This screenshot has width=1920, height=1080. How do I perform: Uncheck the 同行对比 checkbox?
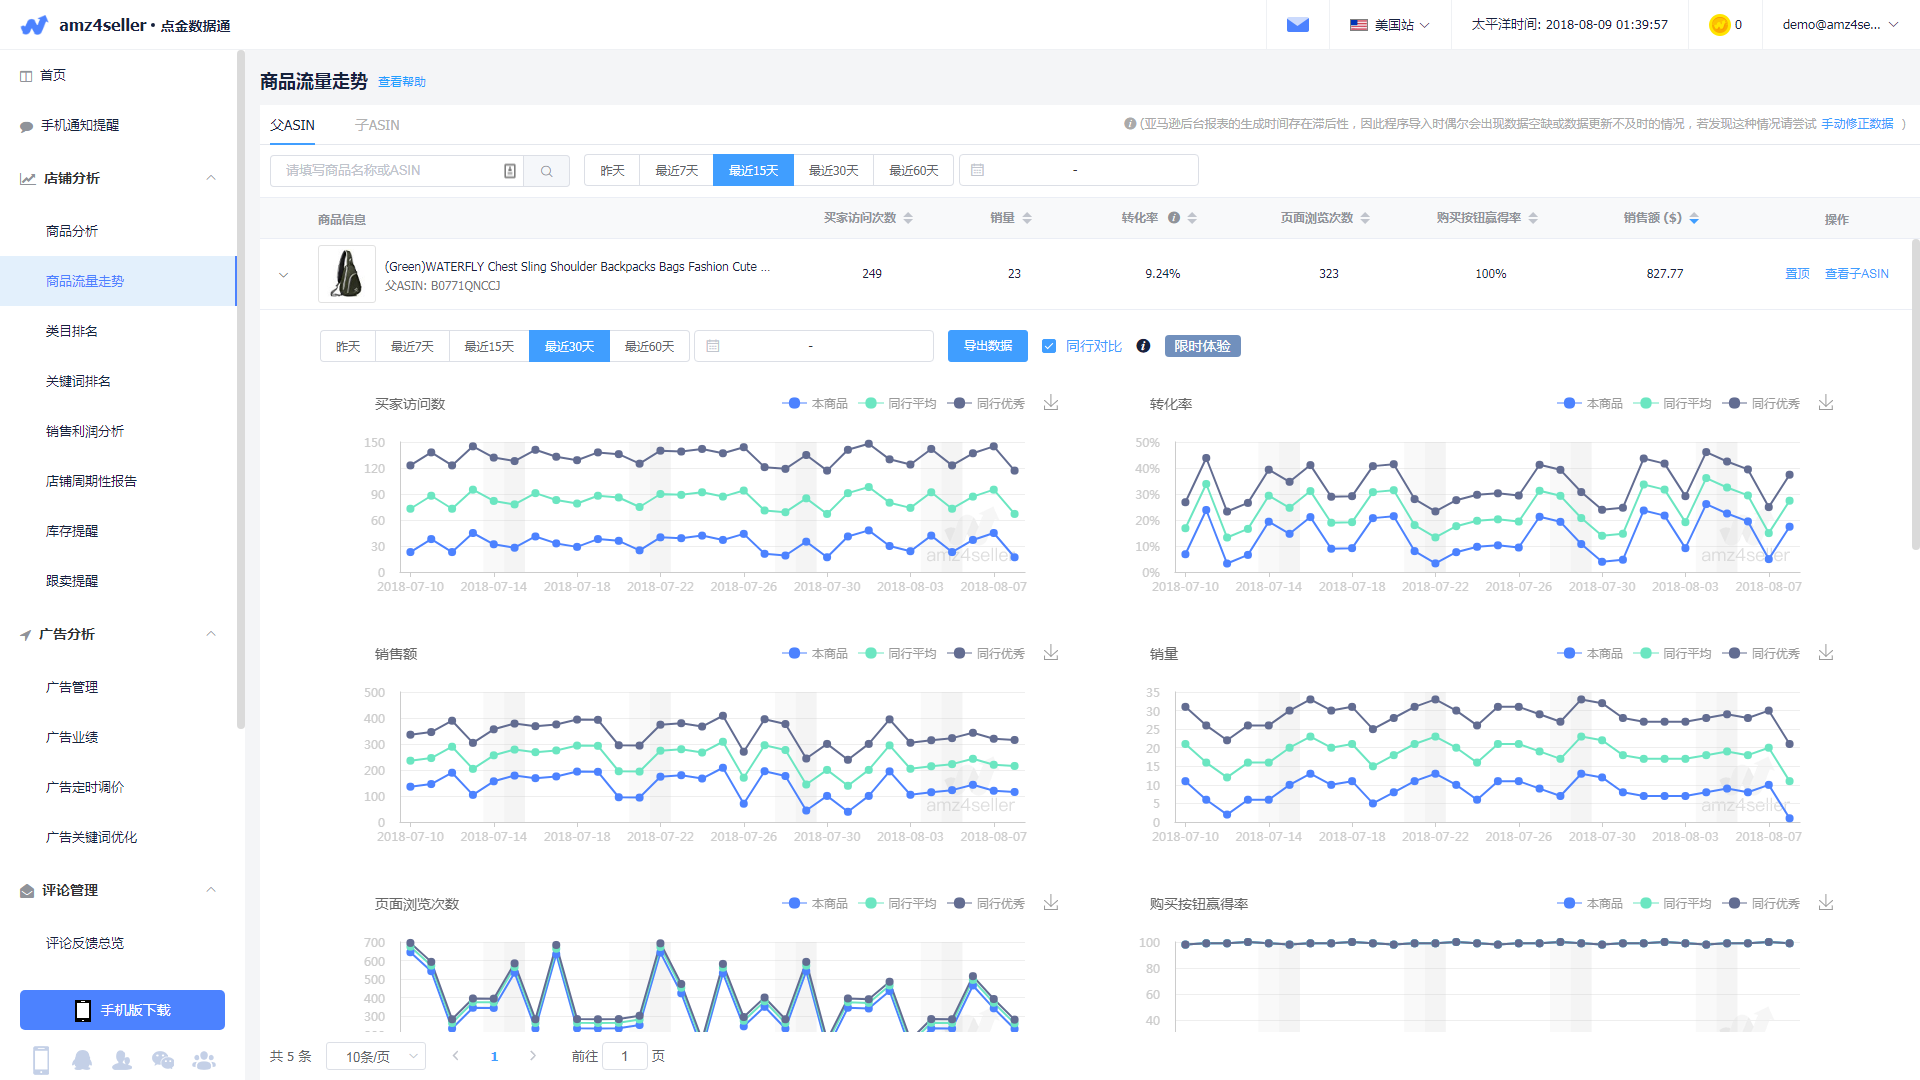[x=1049, y=346]
